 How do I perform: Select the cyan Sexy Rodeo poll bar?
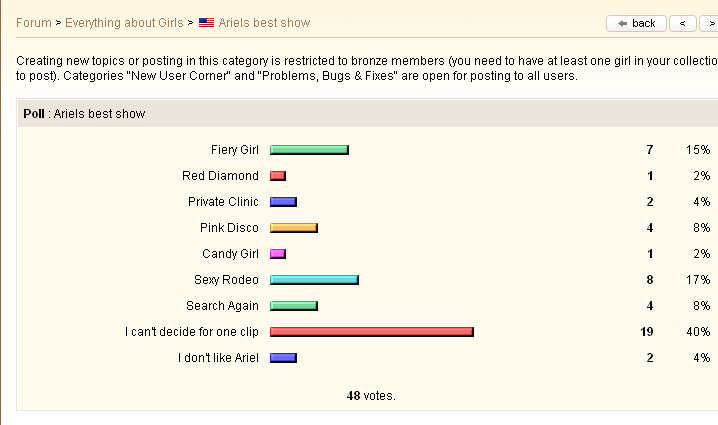click(x=314, y=280)
